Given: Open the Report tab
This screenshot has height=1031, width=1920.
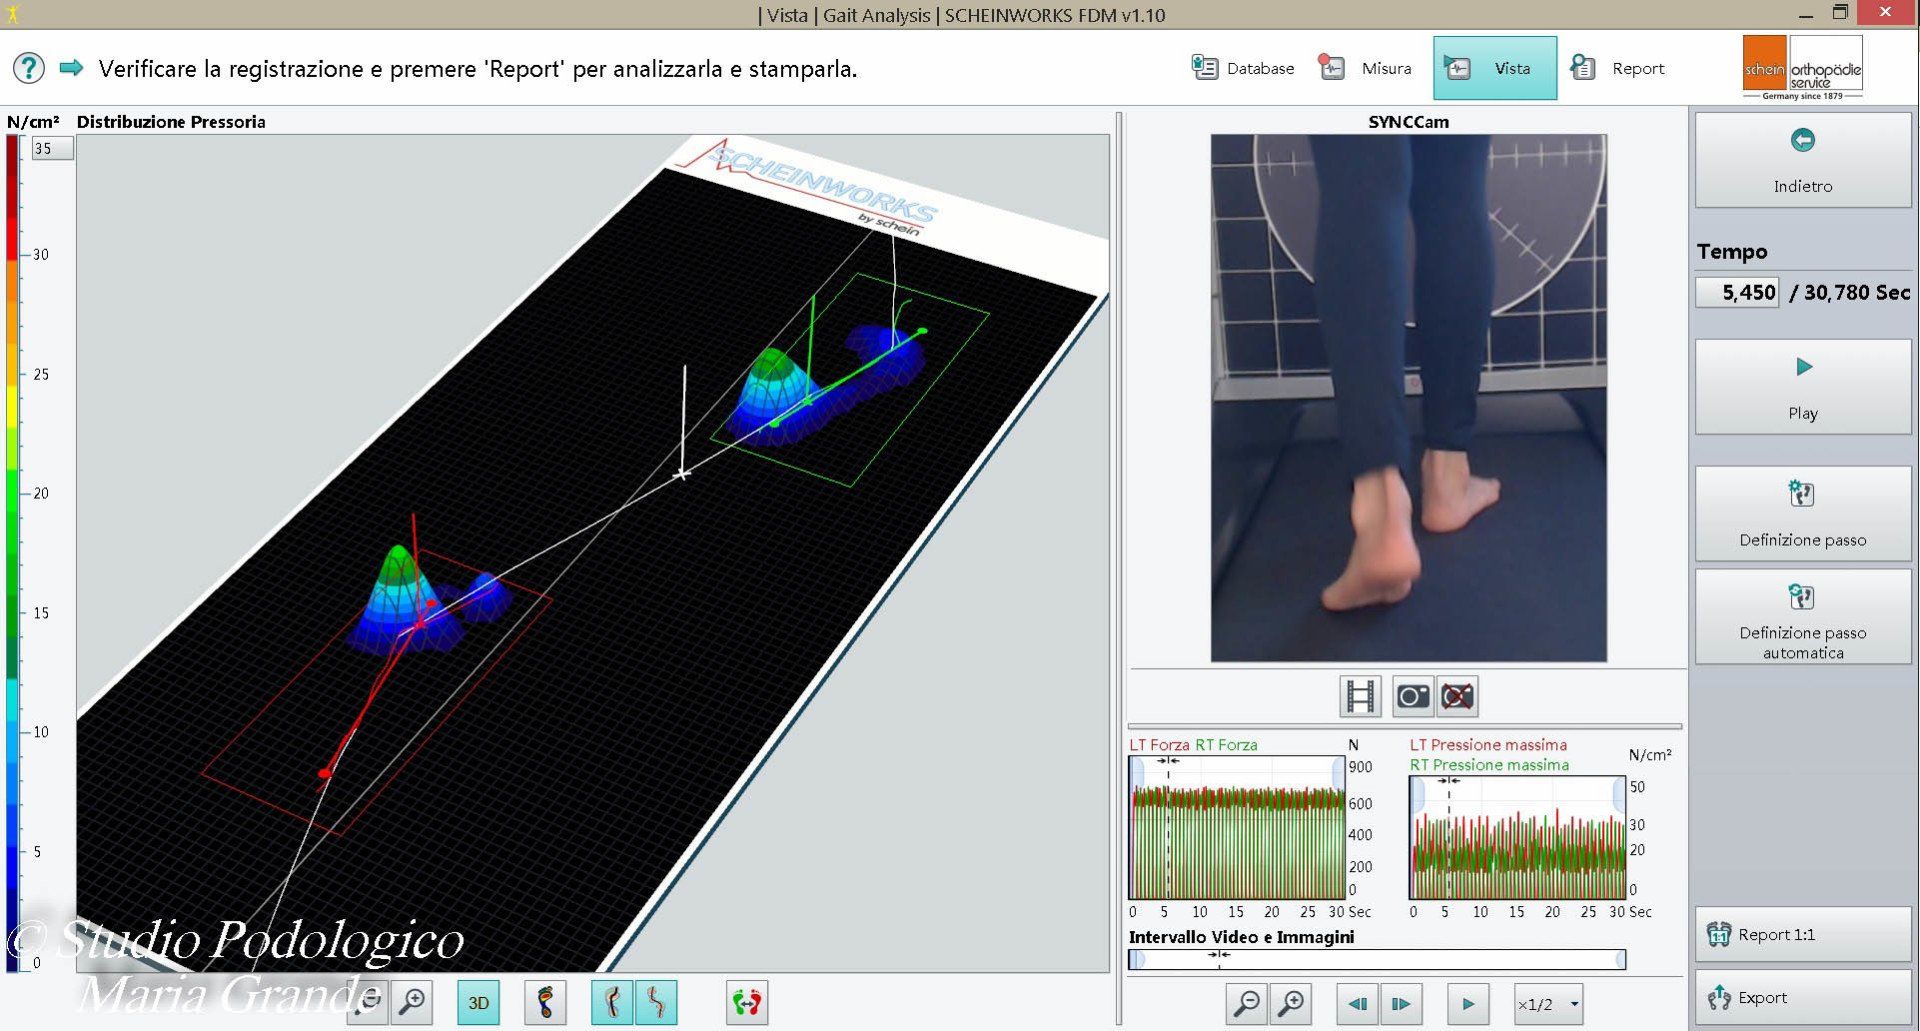Looking at the screenshot, I should 1617,68.
